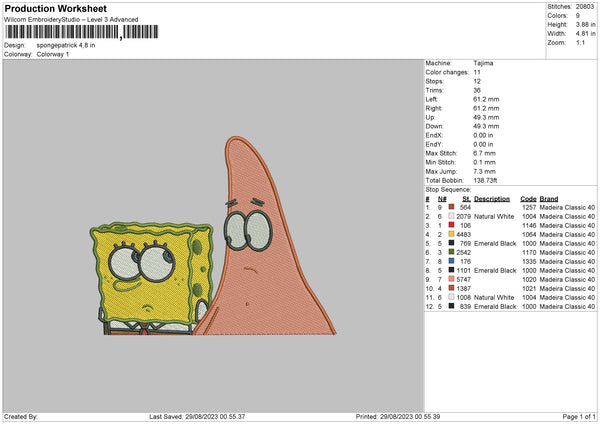The width and height of the screenshot is (600, 424).
Task: Click the black swatch in stop row 5
Action: coord(451,243)
